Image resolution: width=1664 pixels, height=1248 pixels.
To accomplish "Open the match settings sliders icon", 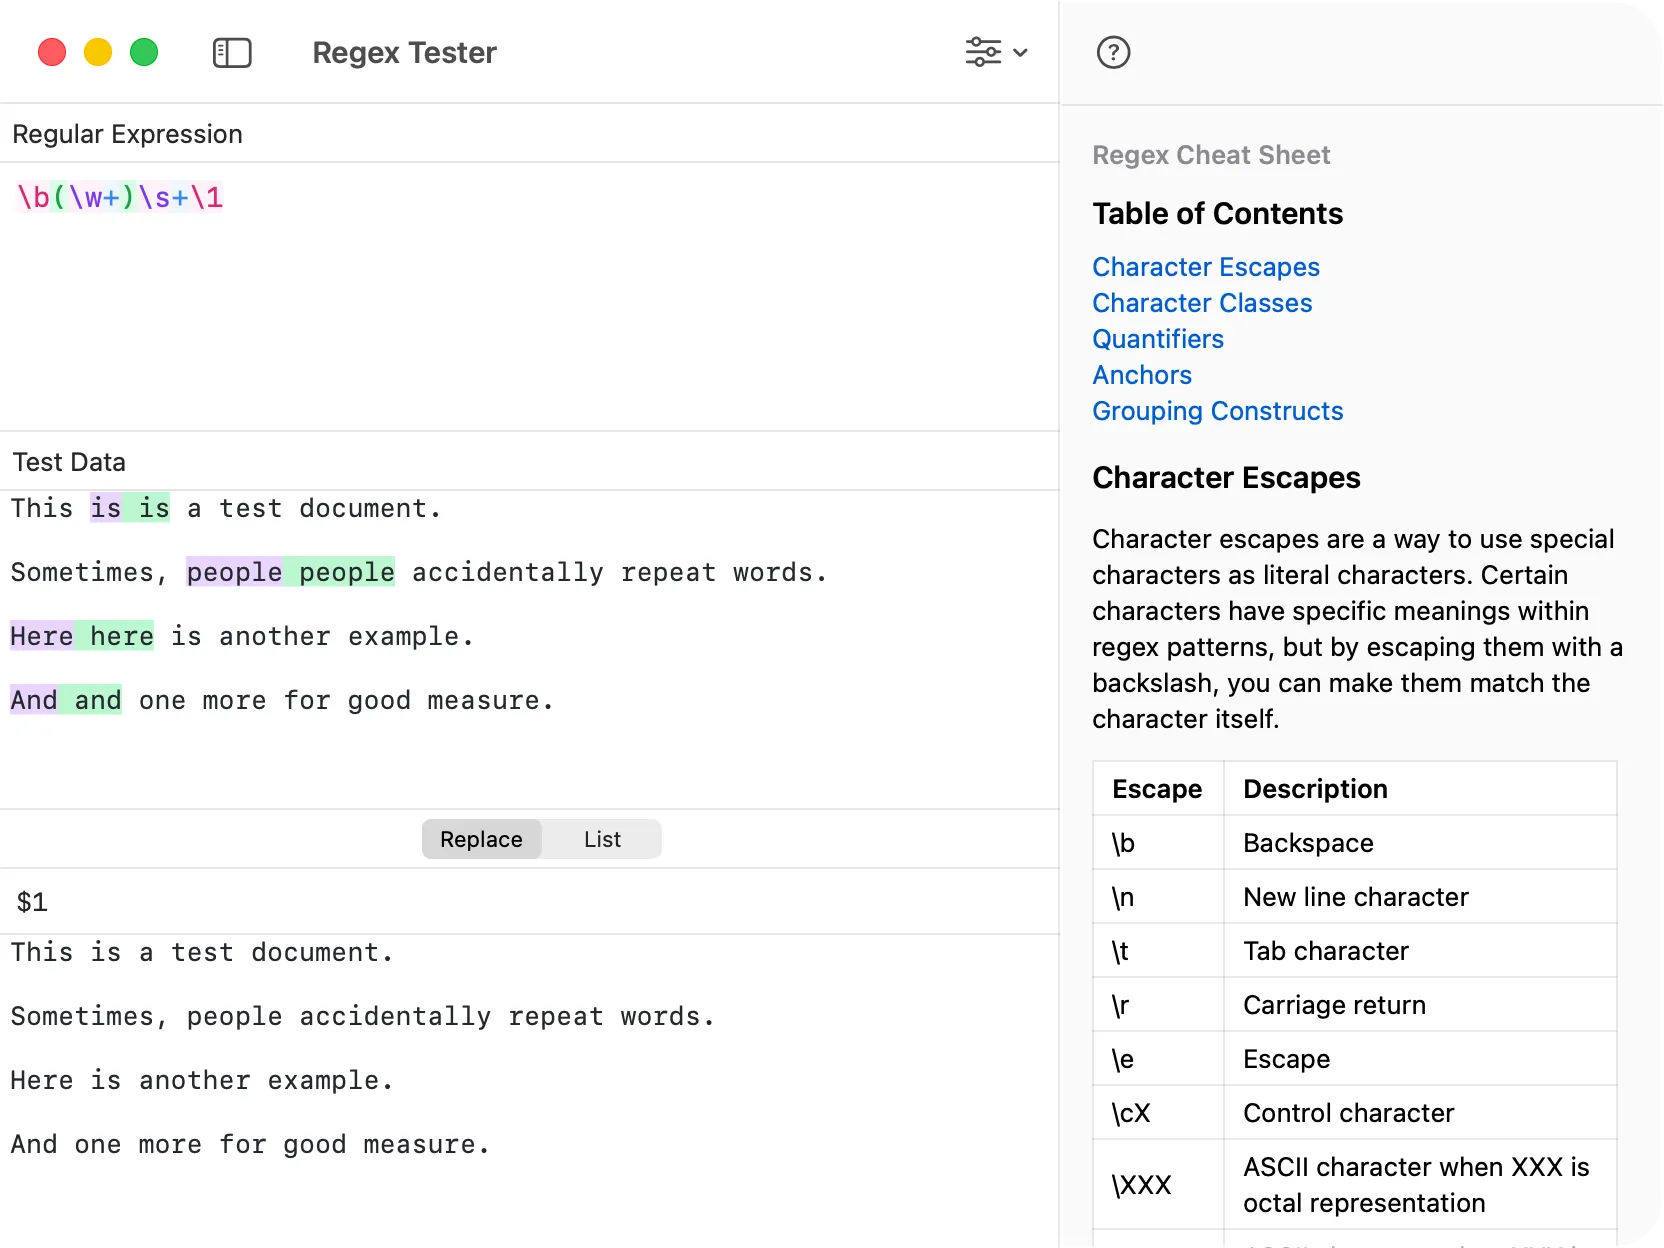I will point(985,52).
